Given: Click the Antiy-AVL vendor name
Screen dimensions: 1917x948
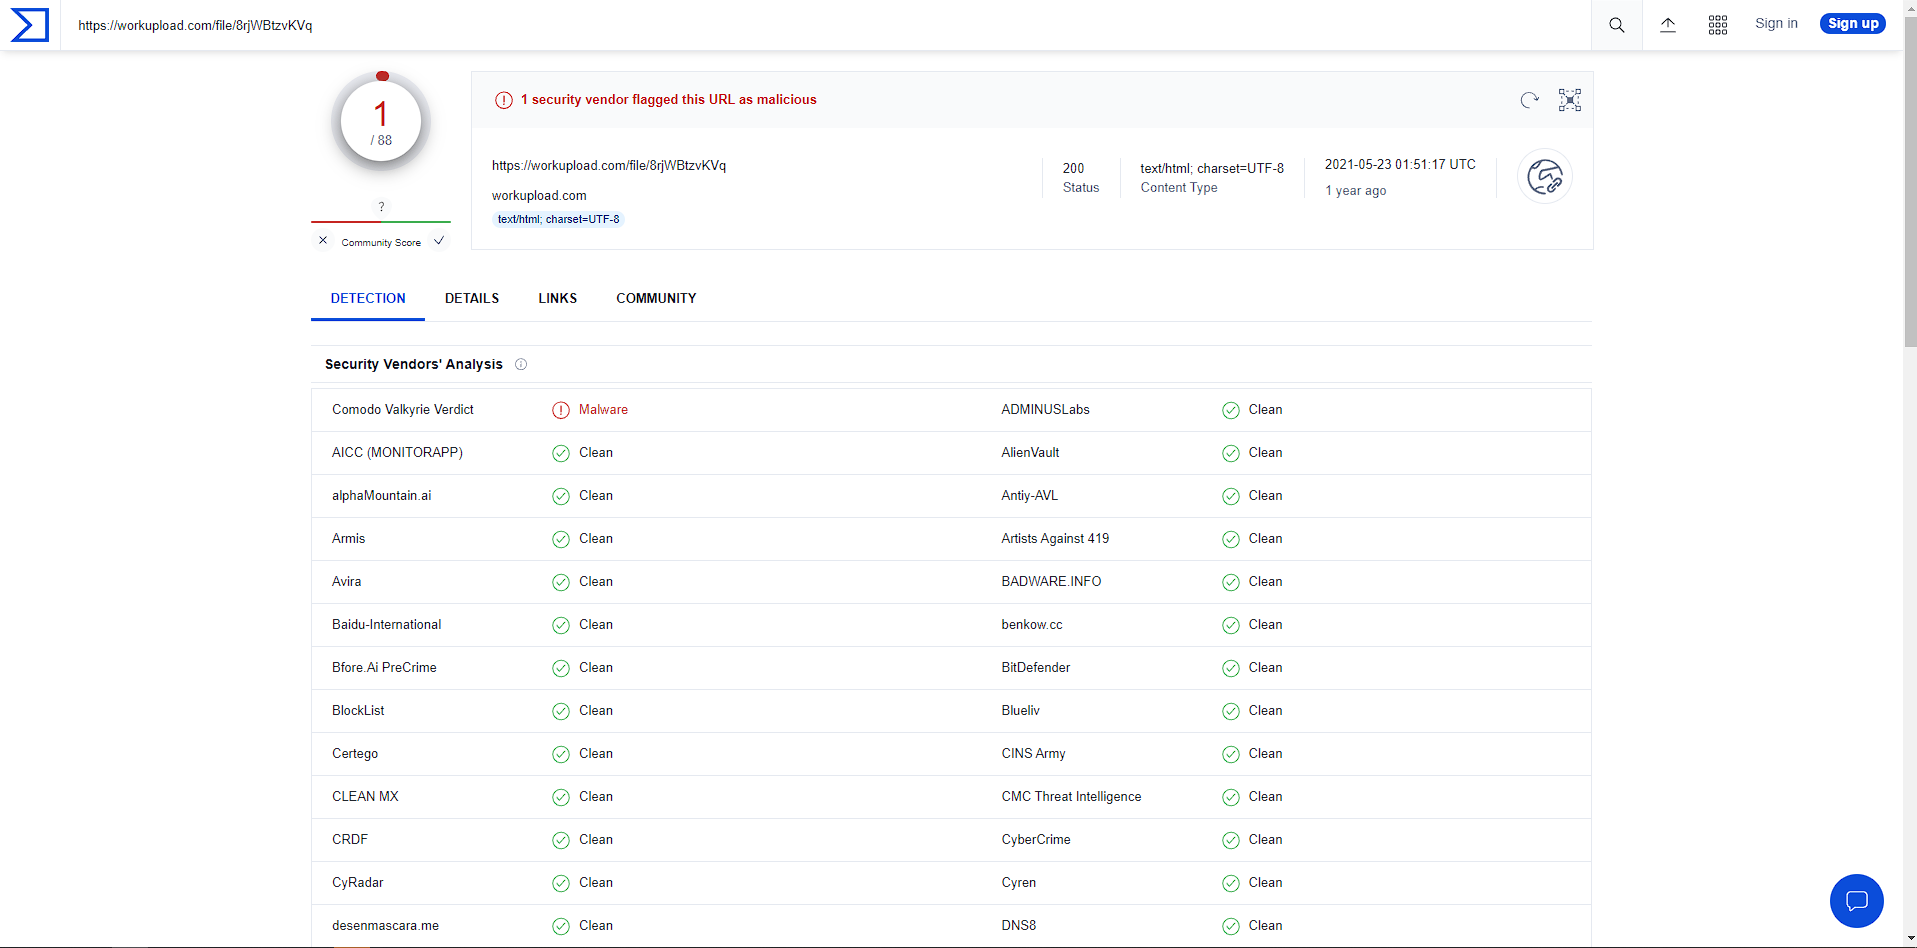Looking at the screenshot, I should [1029, 496].
